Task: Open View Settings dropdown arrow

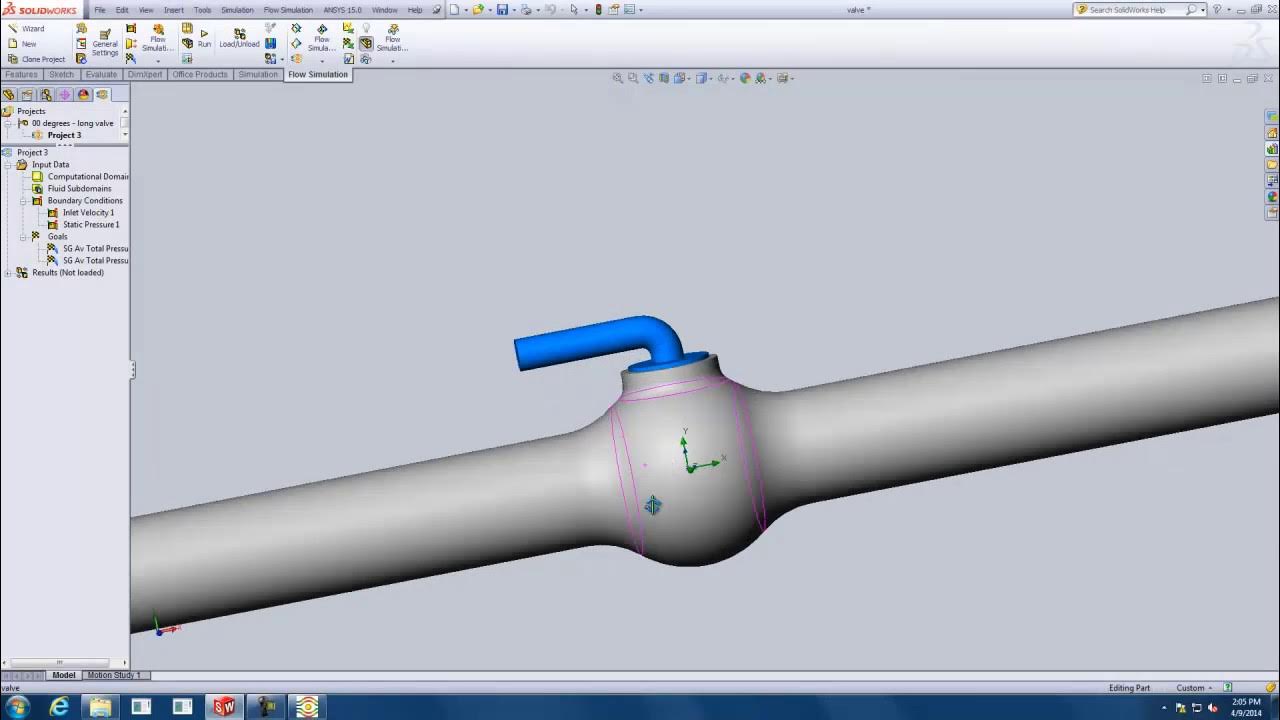Action: [792, 78]
